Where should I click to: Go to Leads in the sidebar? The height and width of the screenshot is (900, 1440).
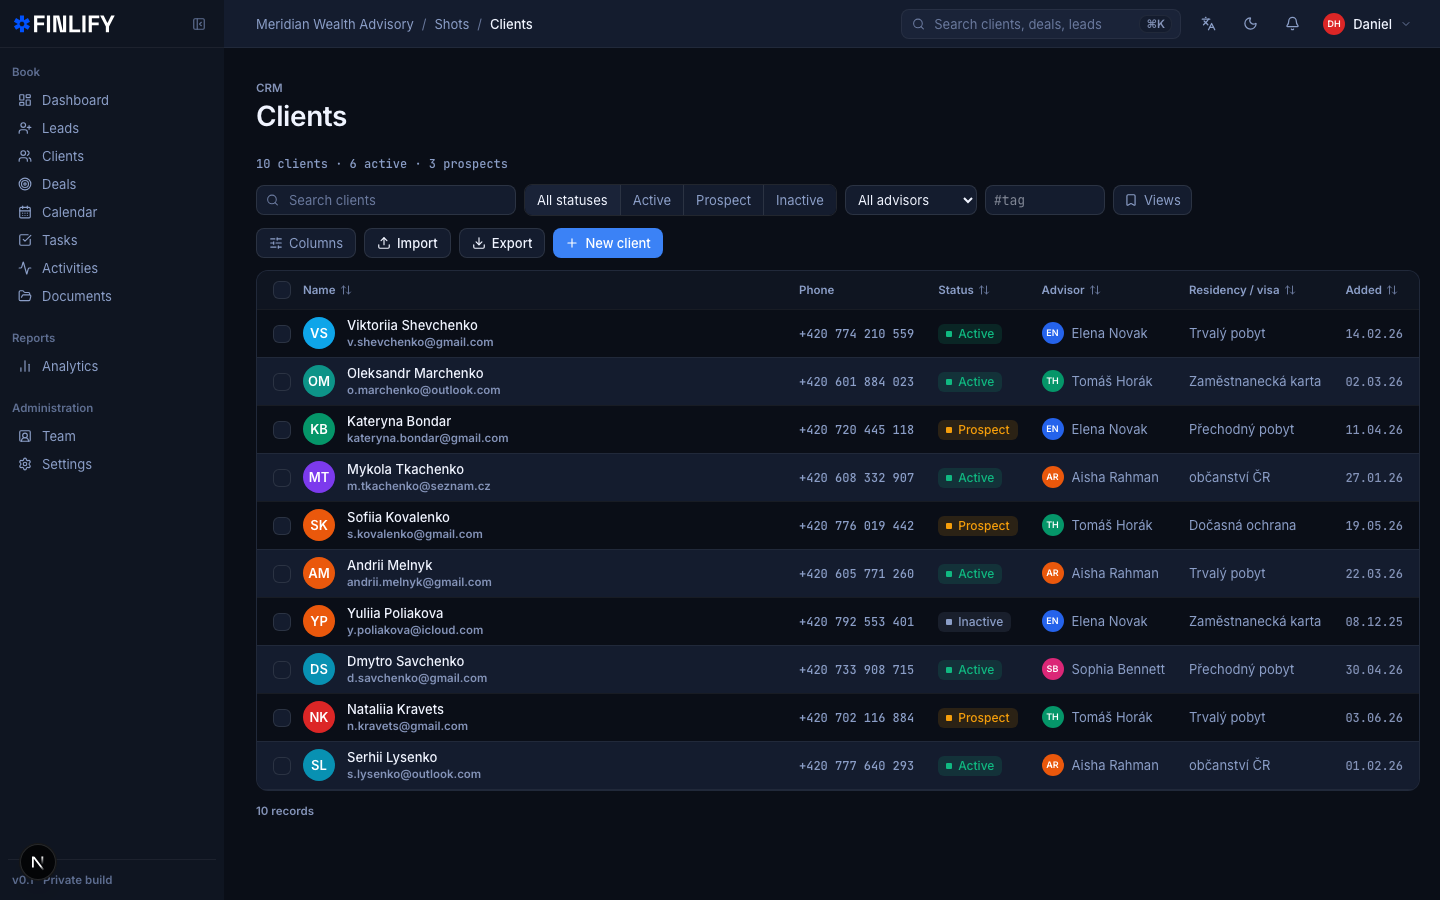112,128
